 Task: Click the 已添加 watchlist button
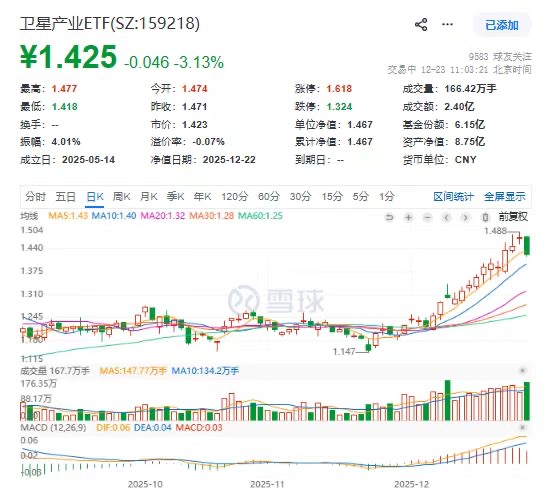[502, 25]
